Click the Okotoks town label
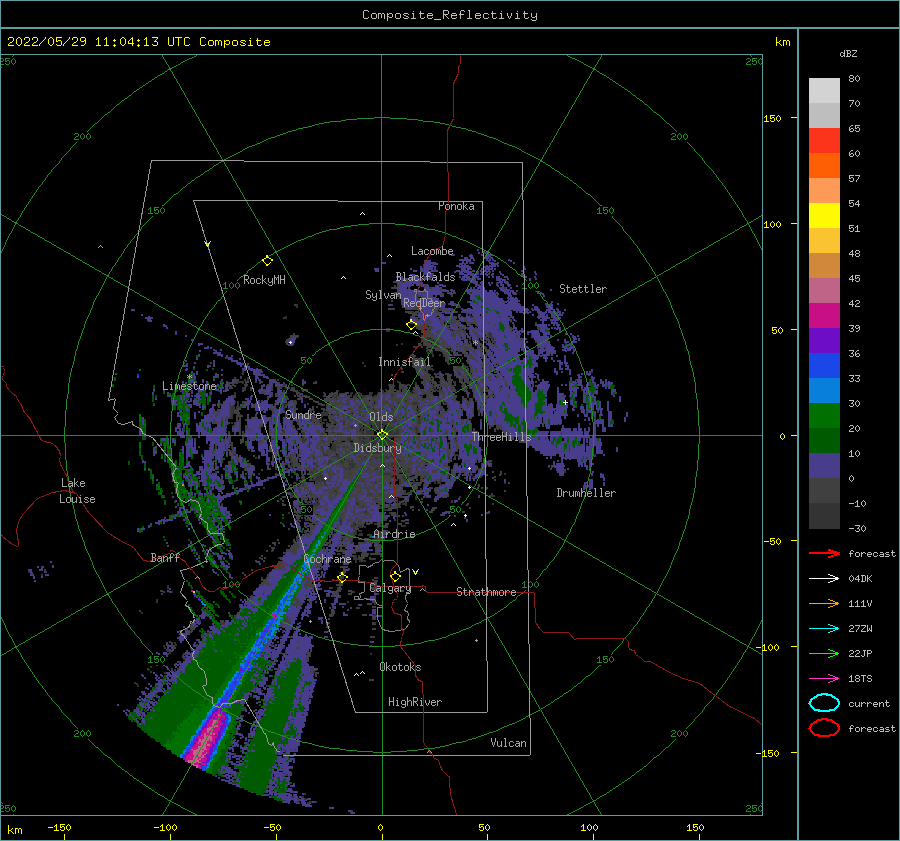The image size is (900, 841). (x=400, y=667)
